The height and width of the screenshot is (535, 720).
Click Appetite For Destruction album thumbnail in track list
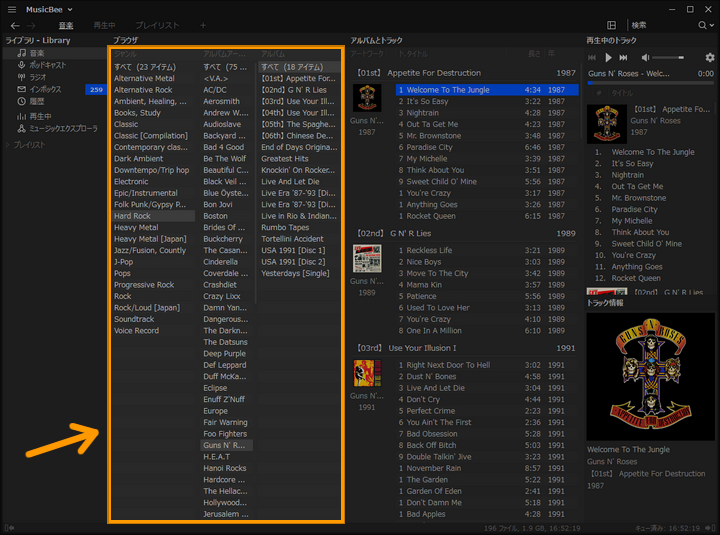click(367, 98)
